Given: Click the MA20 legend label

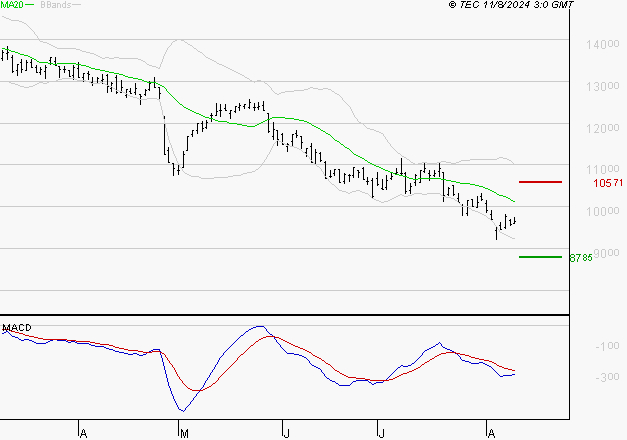Looking at the screenshot, I should (12, 5).
